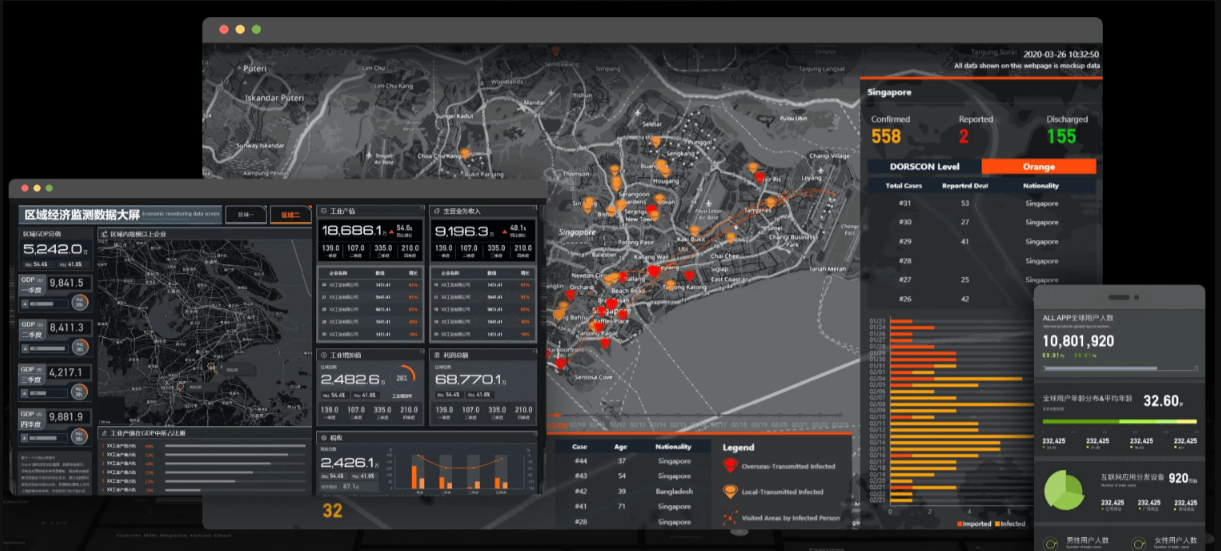This screenshot has width=1221, height=551.
Task: Click the 工业增加值 value 2,482.6
Action: click(348, 380)
